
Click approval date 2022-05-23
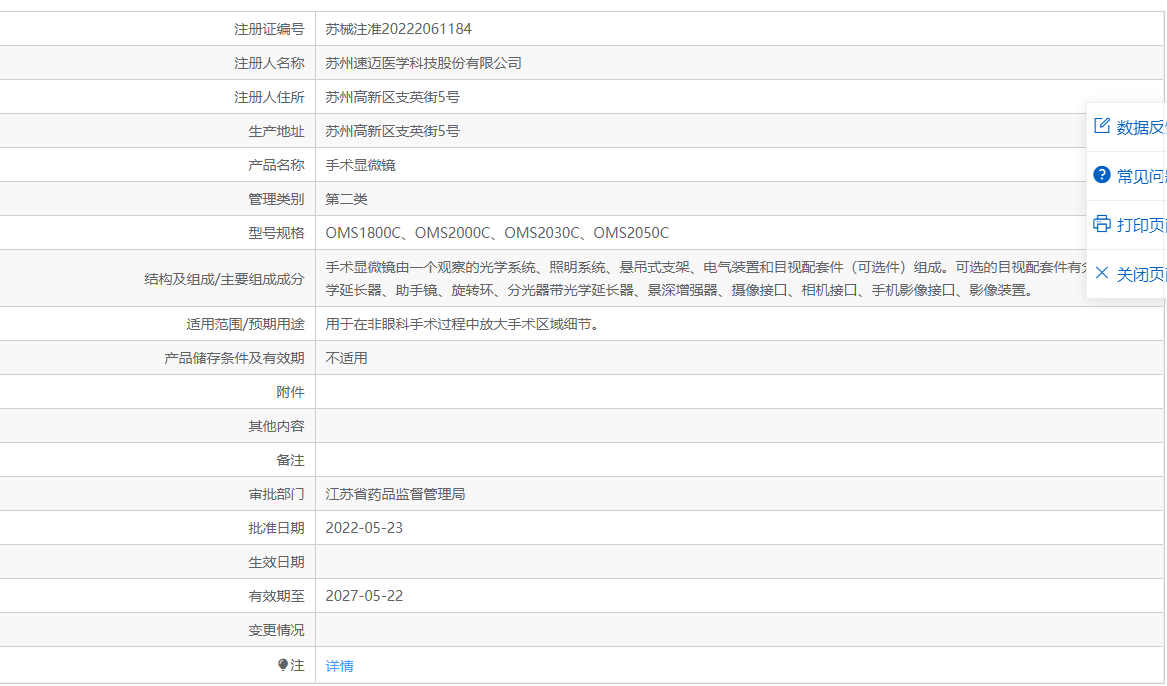pos(364,528)
